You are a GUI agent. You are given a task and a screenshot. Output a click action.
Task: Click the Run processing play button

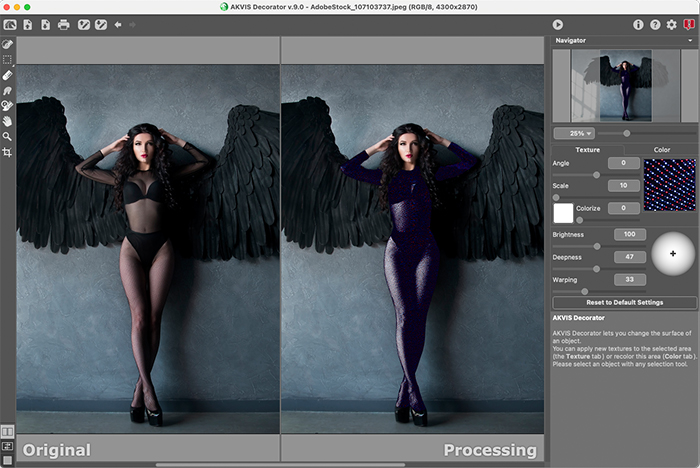(x=558, y=24)
